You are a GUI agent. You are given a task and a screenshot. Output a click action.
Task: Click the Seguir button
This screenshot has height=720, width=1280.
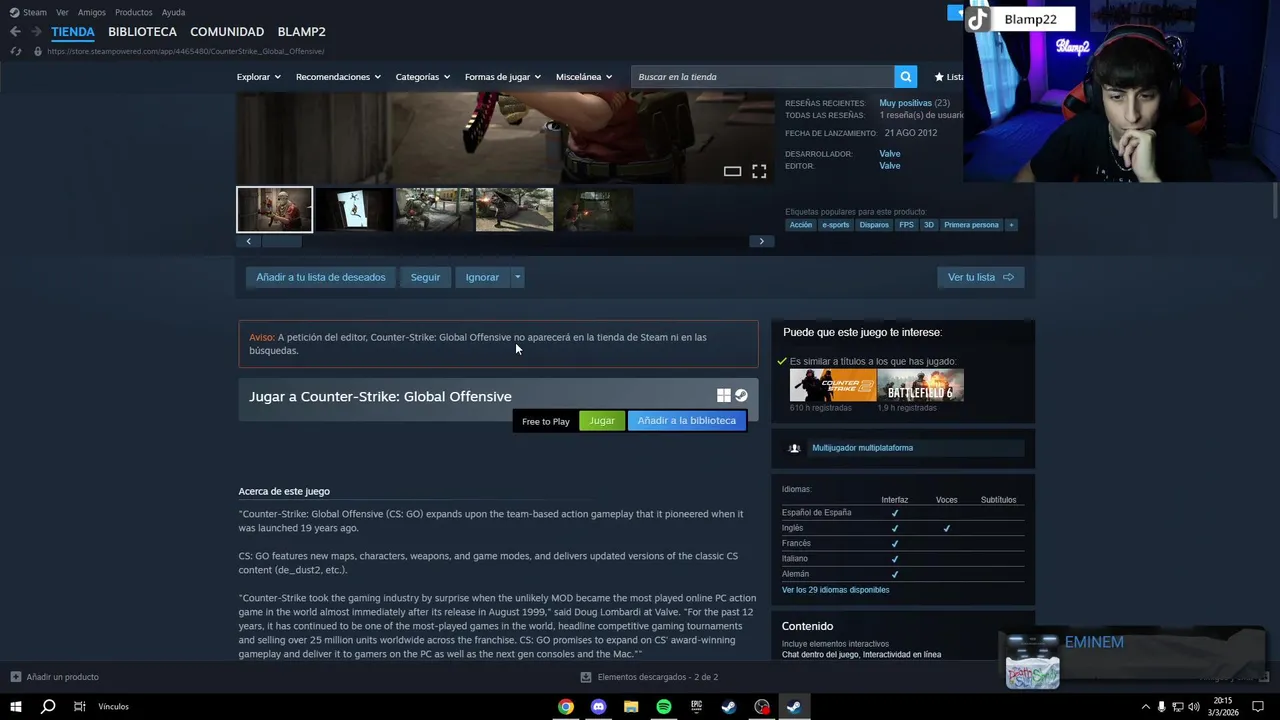coord(425,277)
